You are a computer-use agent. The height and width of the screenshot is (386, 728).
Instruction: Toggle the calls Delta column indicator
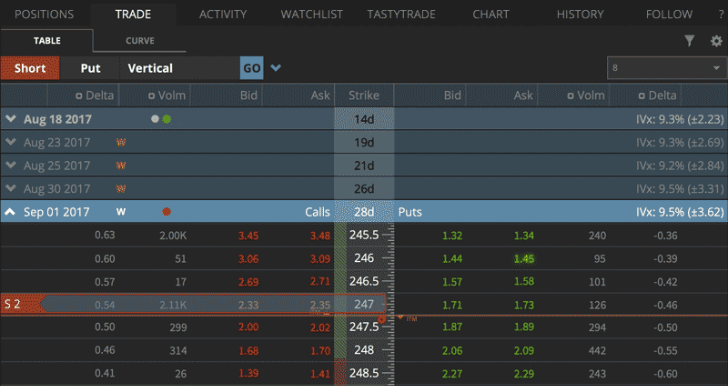click(78, 96)
